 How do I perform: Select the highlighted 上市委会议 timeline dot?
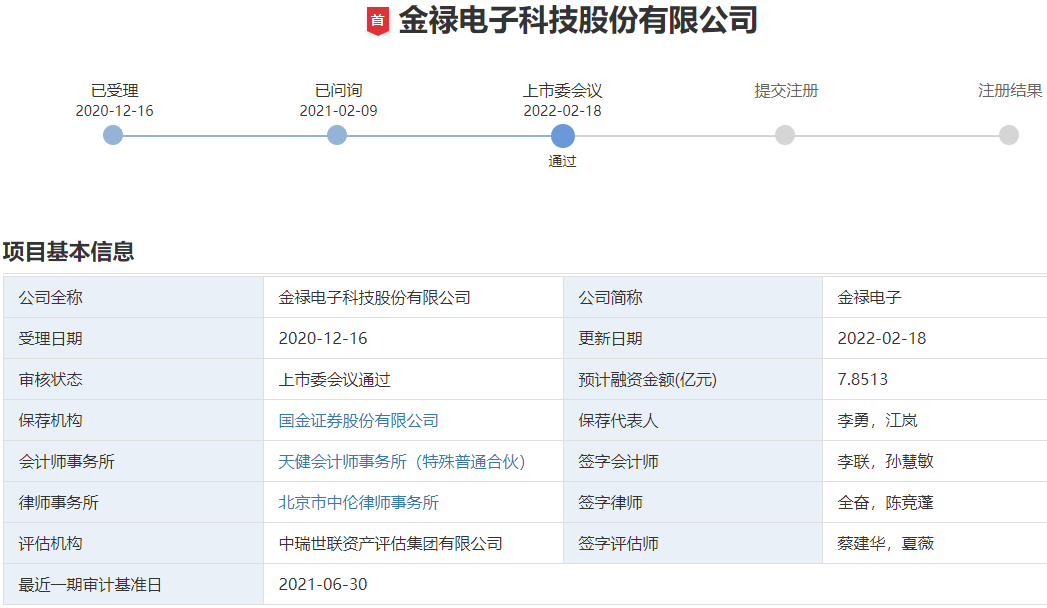[561, 135]
